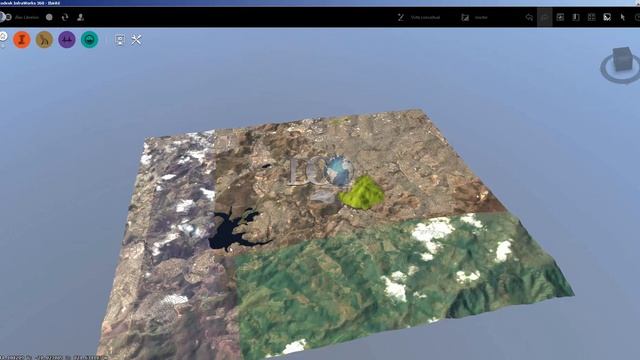
Task: Activate the Select arrow cursor tool
Action: tap(622, 17)
